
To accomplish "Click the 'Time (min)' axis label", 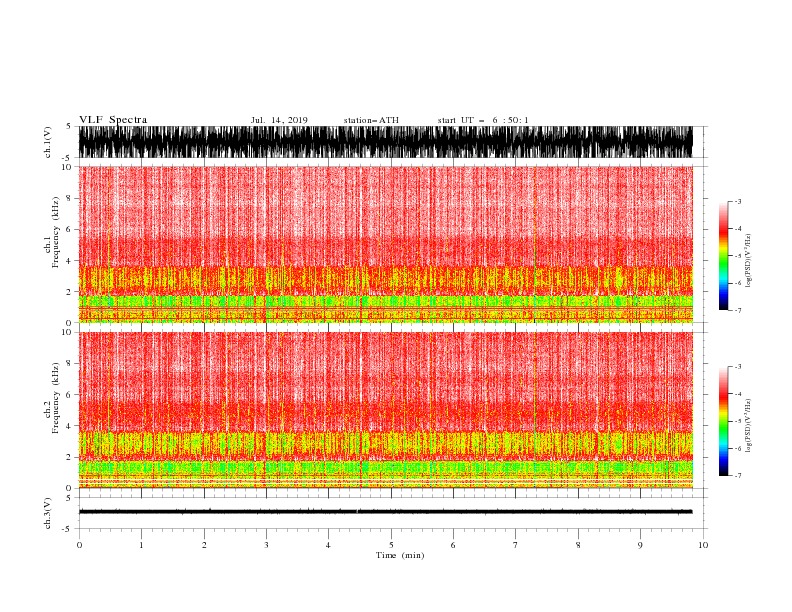I will click(x=400, y=555).
